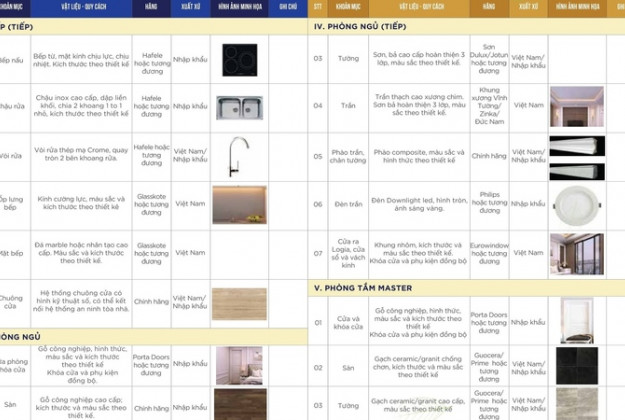Select 'Sơn, bả cao cấp hoàn thiện 3 lớp' cell

pos(419,59)
